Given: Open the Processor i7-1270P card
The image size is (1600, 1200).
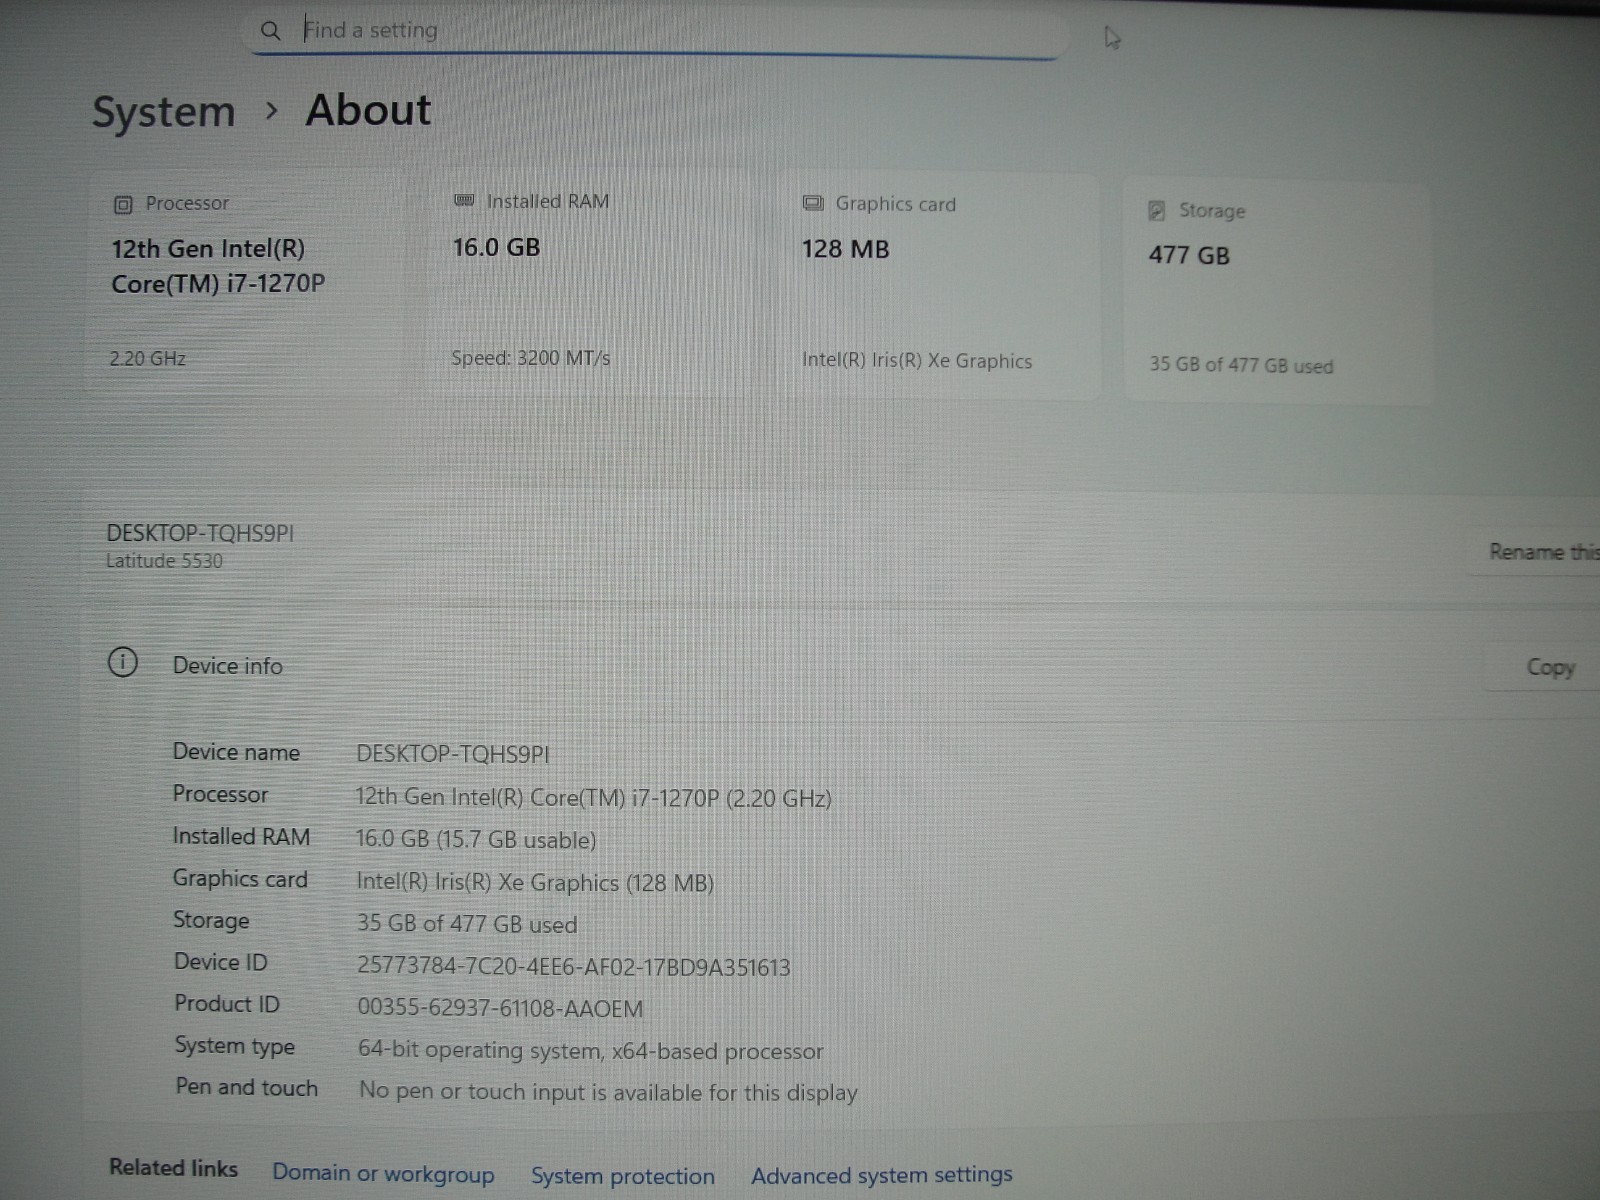Looking at the screenshot, I should click(246, 285).
